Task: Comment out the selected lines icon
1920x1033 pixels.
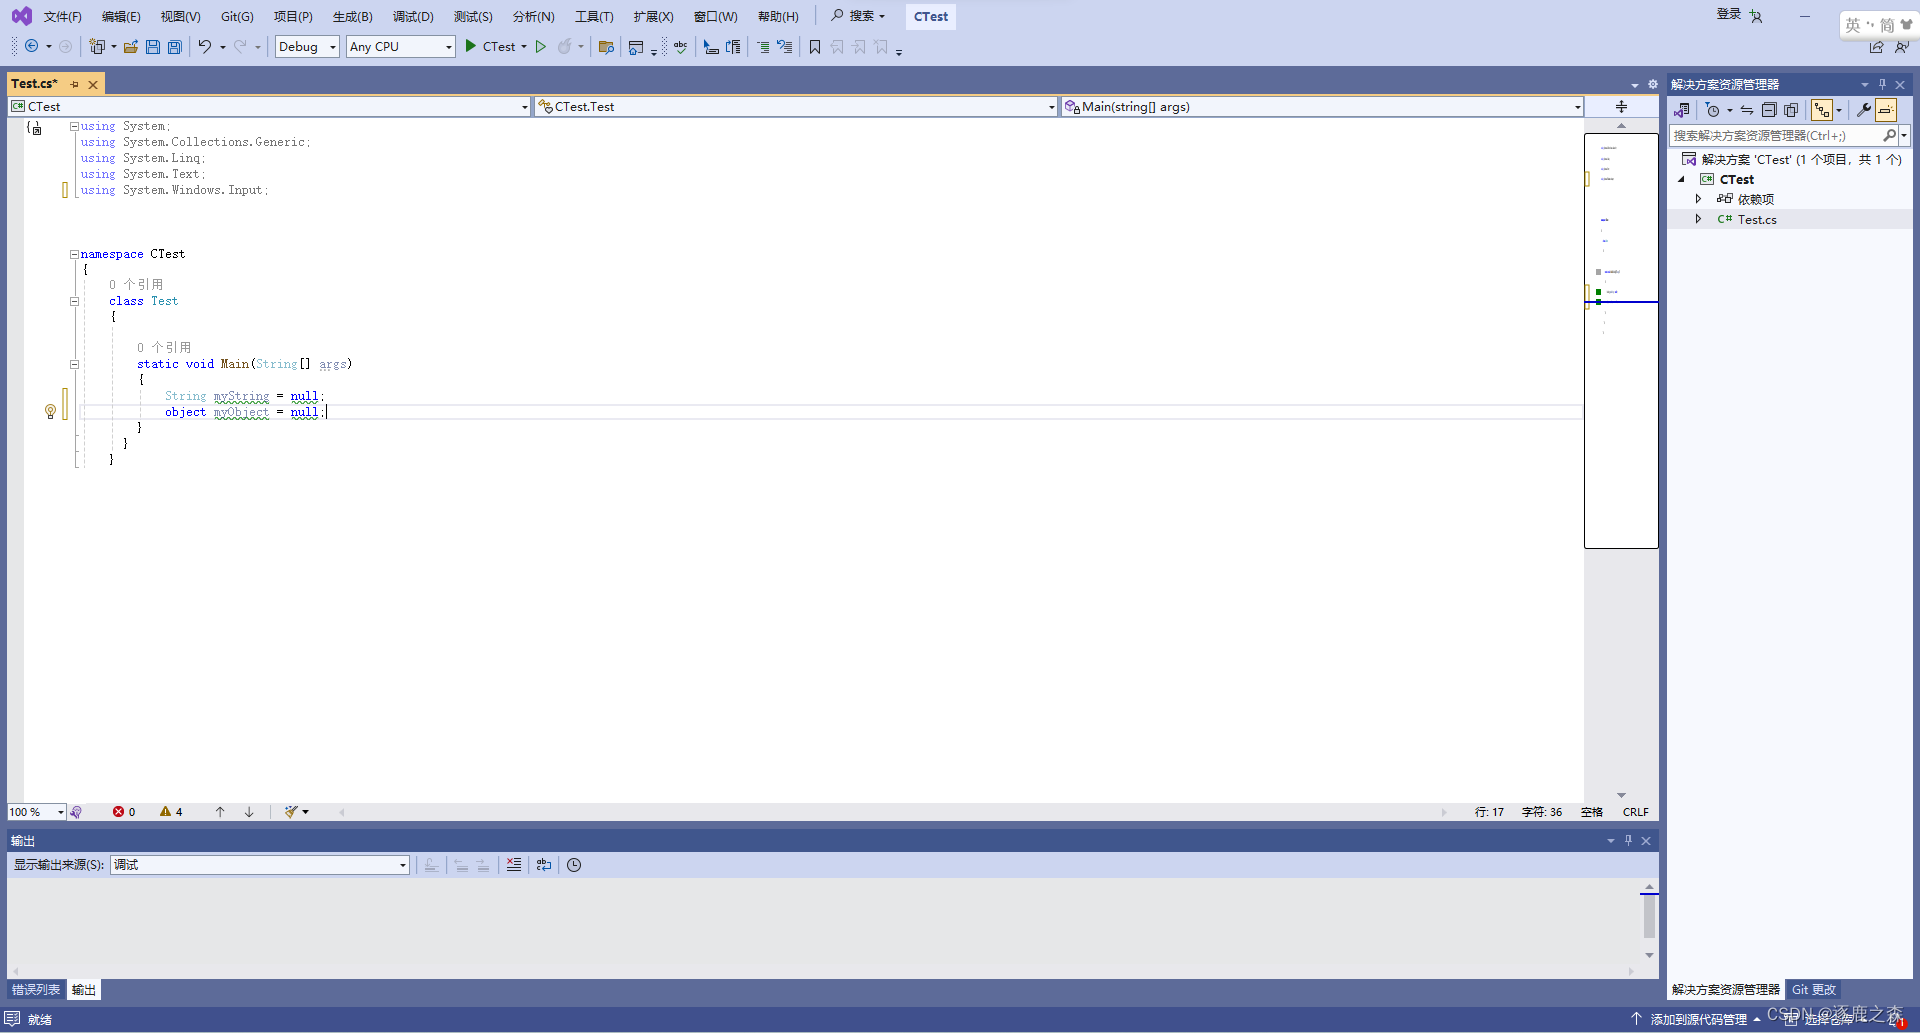Action: click(x=763, y=47)
